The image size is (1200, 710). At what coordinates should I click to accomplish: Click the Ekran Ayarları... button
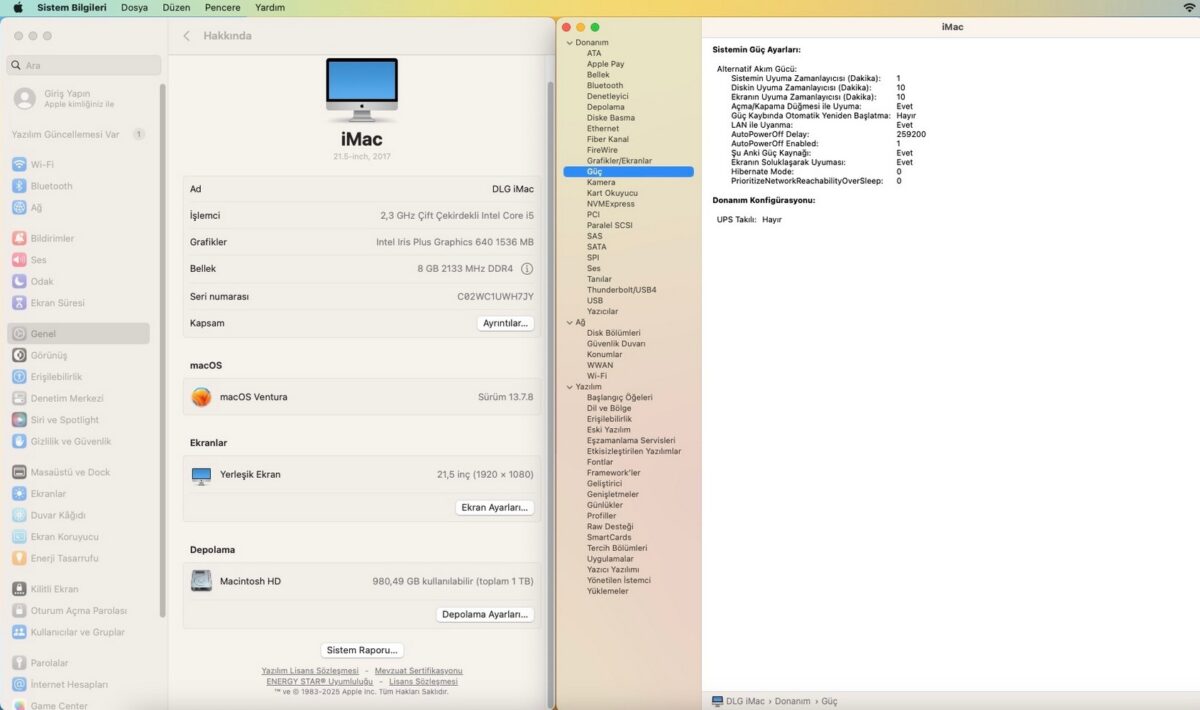494,508
